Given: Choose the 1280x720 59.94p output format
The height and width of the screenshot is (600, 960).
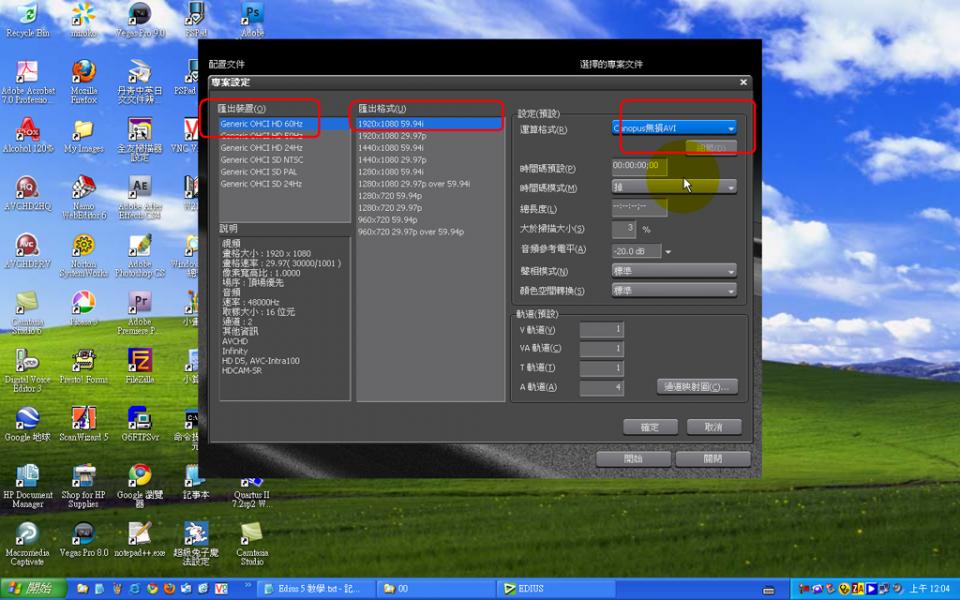Looking at the screenshot, I should pos(390,196).
